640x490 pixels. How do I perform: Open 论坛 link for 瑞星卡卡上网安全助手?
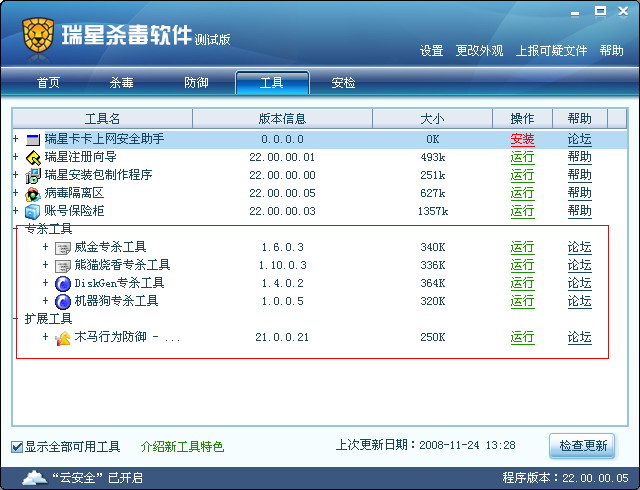click(579, 139)
